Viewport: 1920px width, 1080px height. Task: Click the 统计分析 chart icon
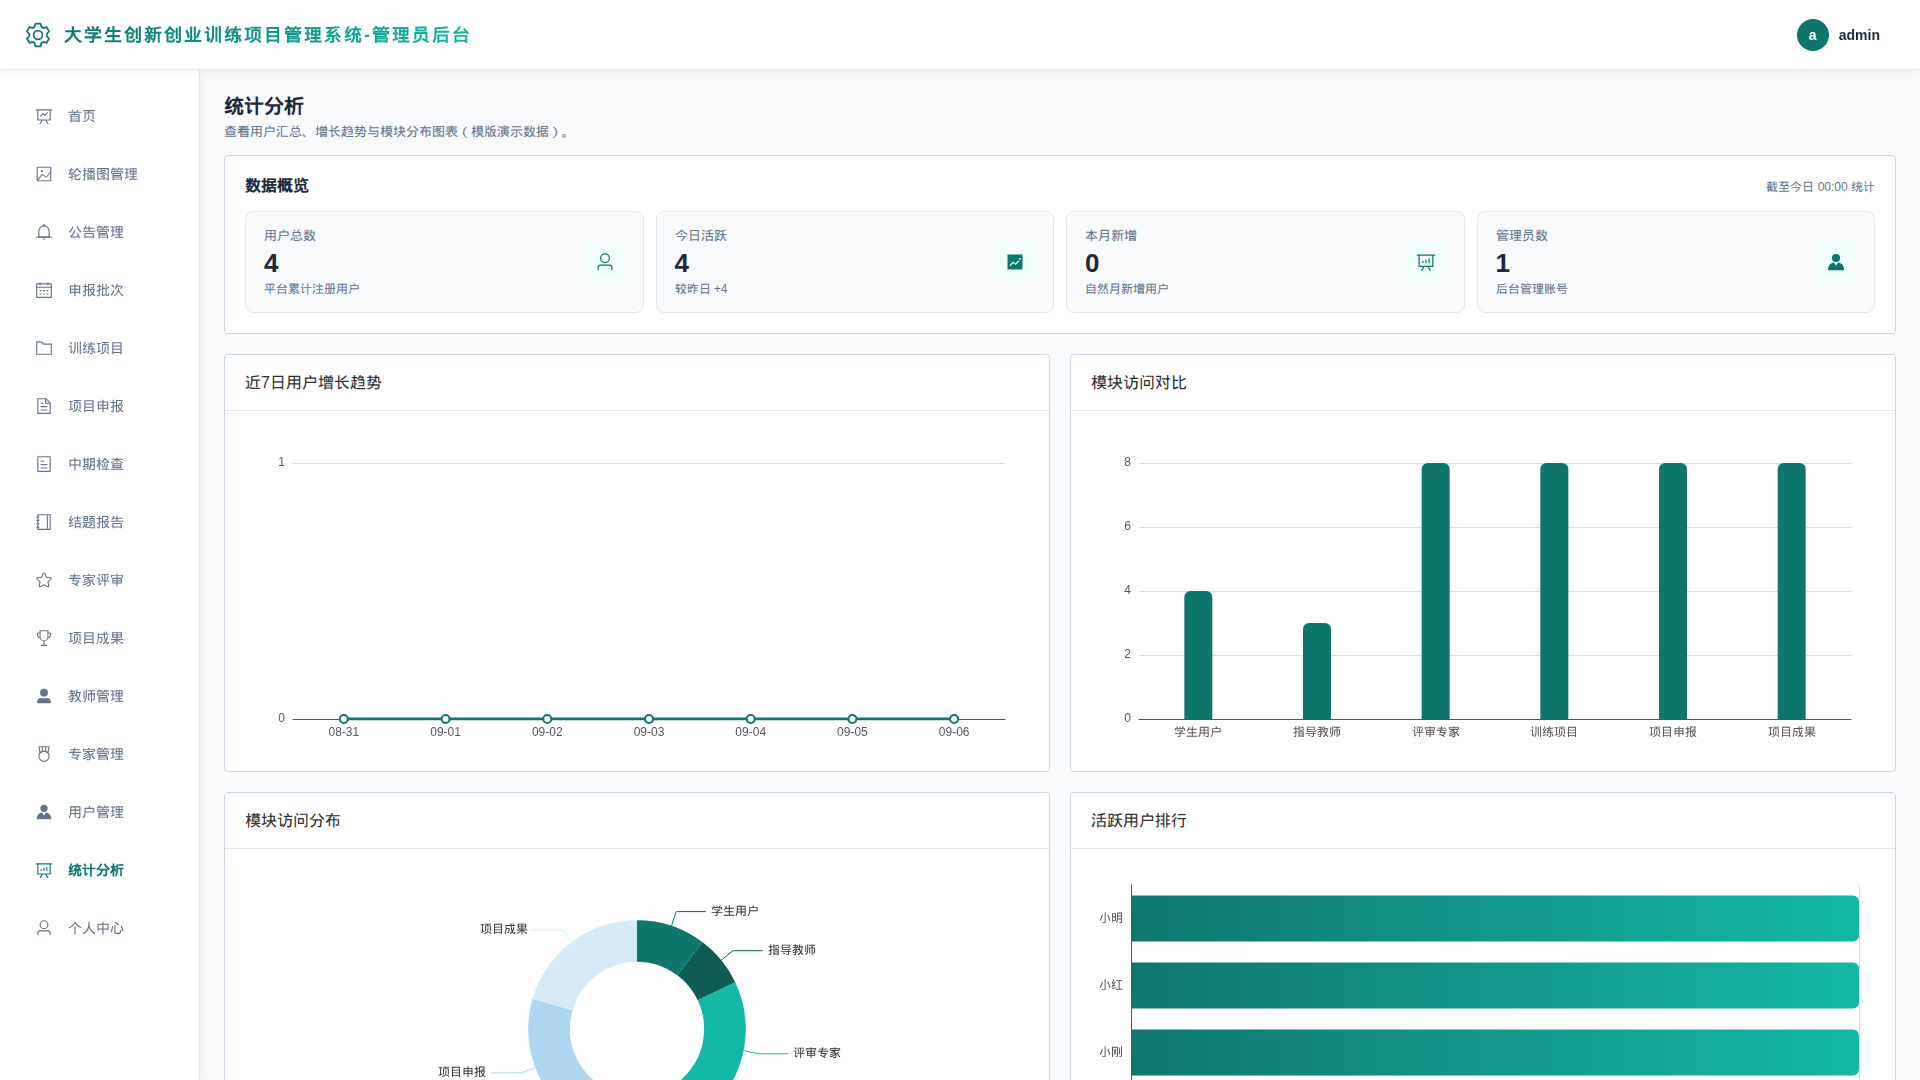[44, 870]
